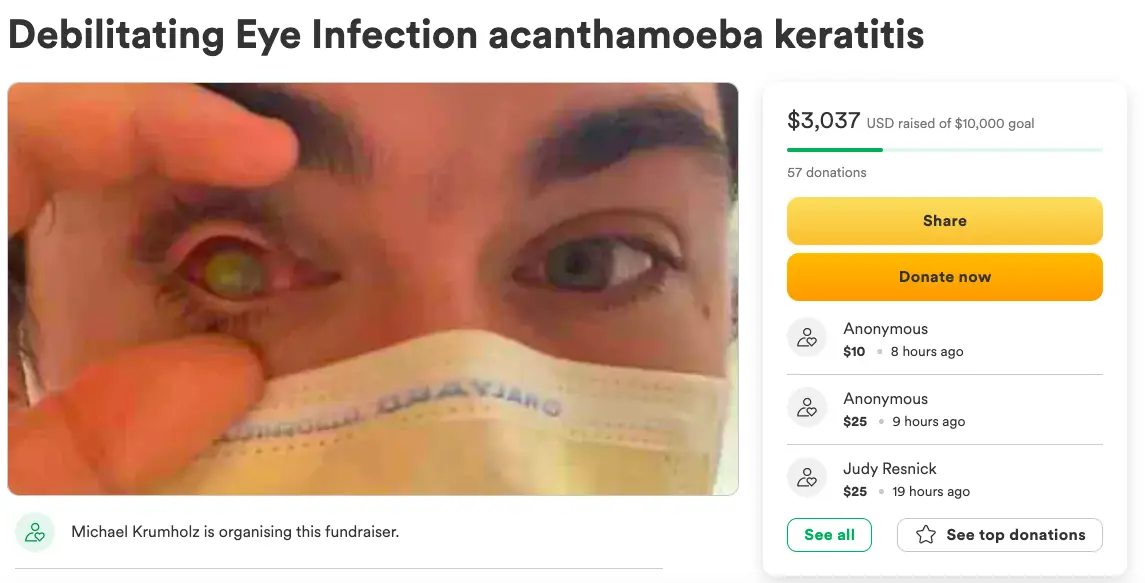Click the 57 donations count

coord(827,172)
